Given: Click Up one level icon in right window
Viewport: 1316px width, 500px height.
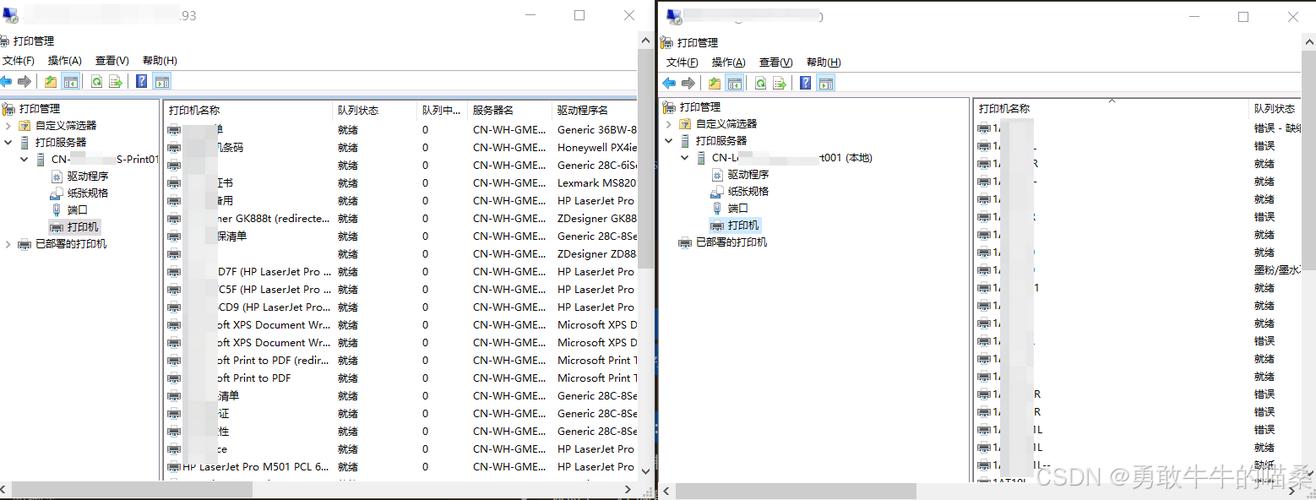Looking at the screenshot, I should click(715, 83).
